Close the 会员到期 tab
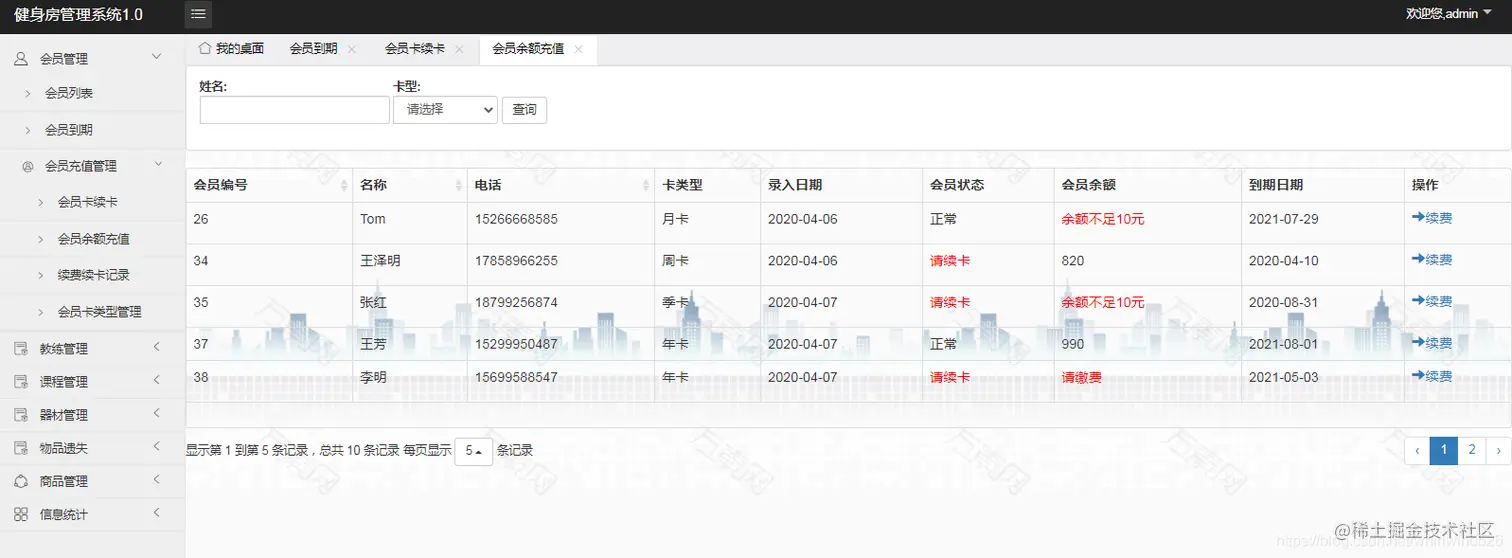Viewport: 1512px width, 558px height. pyautogui.click(x=352, y=49)
